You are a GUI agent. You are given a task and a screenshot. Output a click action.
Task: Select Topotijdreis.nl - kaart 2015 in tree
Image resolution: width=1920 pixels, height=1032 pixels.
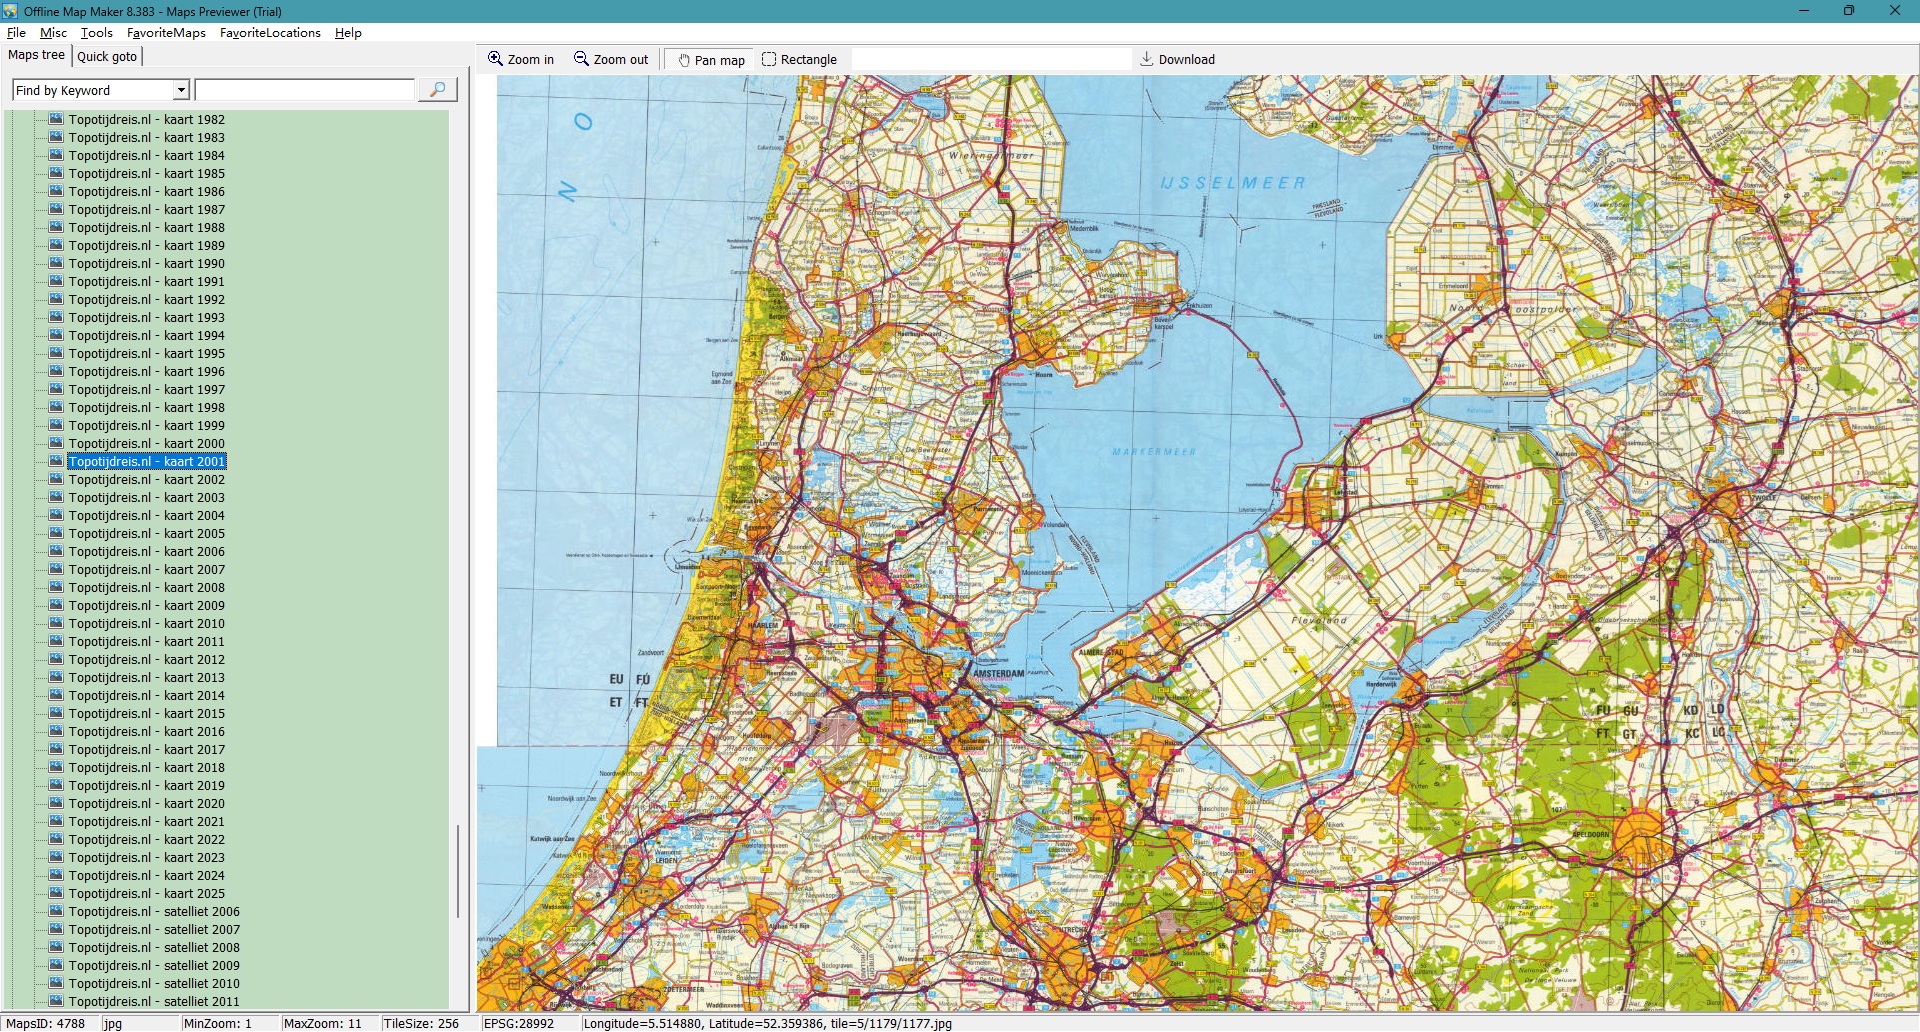tap(146, 713)
